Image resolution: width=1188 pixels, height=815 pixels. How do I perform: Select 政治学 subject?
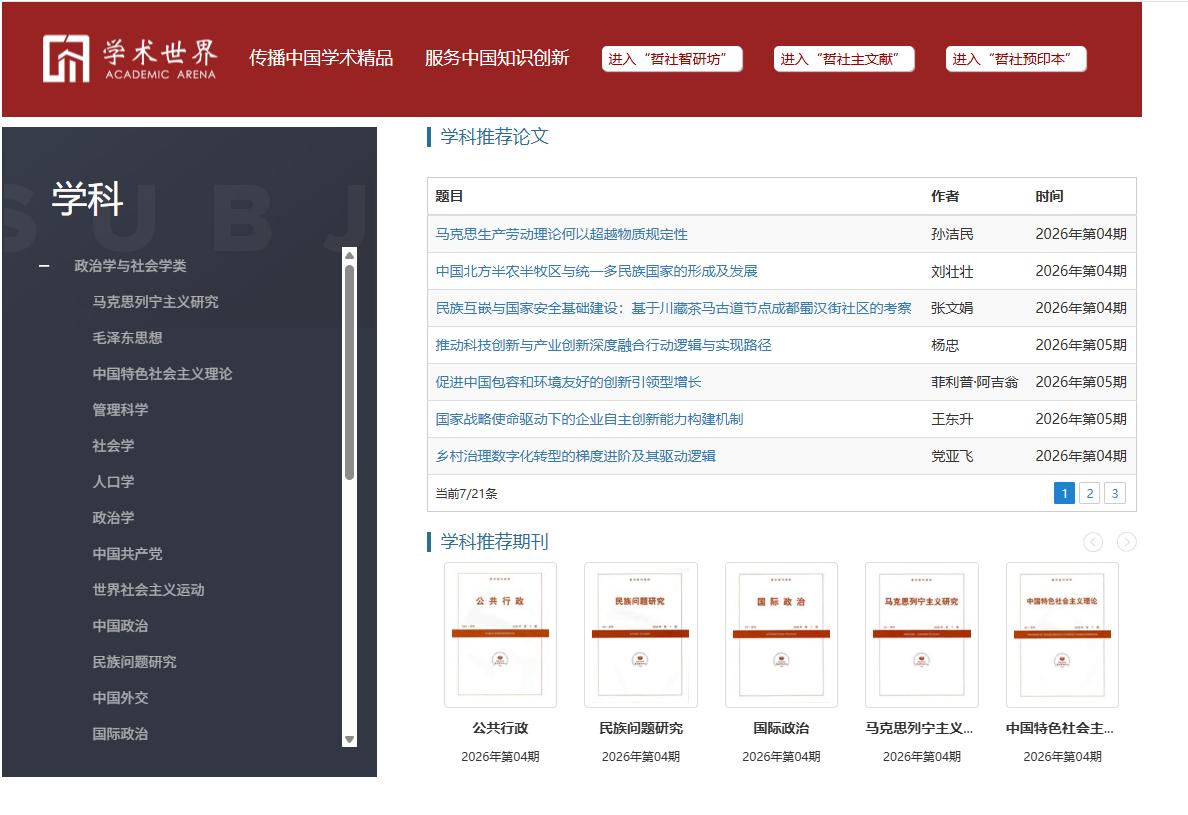(x=114, y=517)
